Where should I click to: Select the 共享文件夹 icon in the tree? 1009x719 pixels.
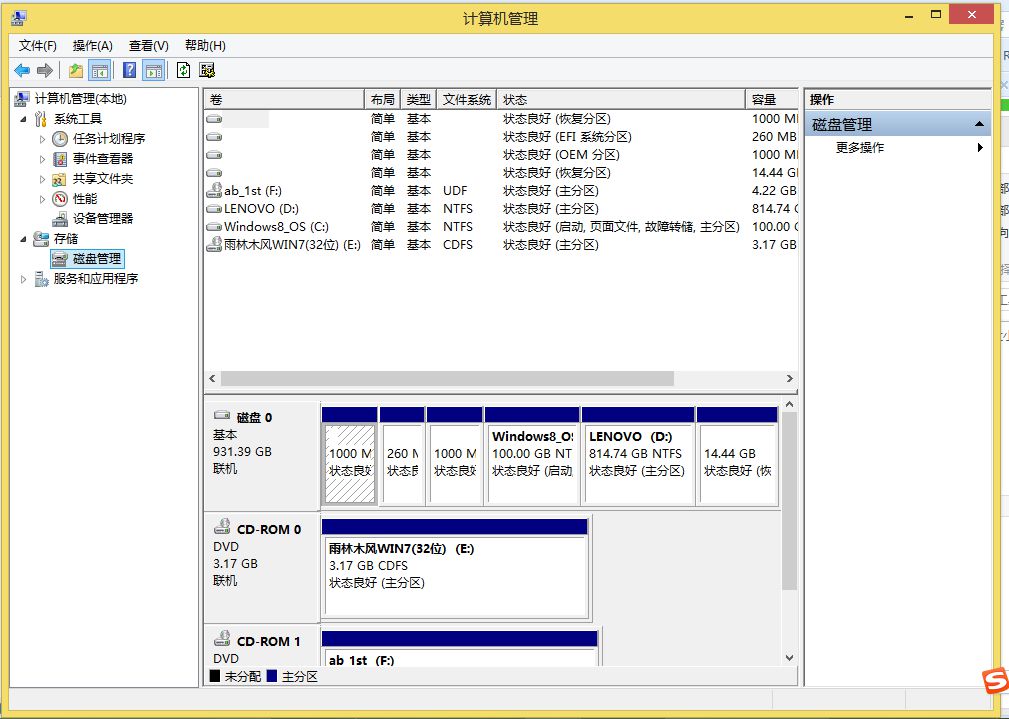(60, 178)
